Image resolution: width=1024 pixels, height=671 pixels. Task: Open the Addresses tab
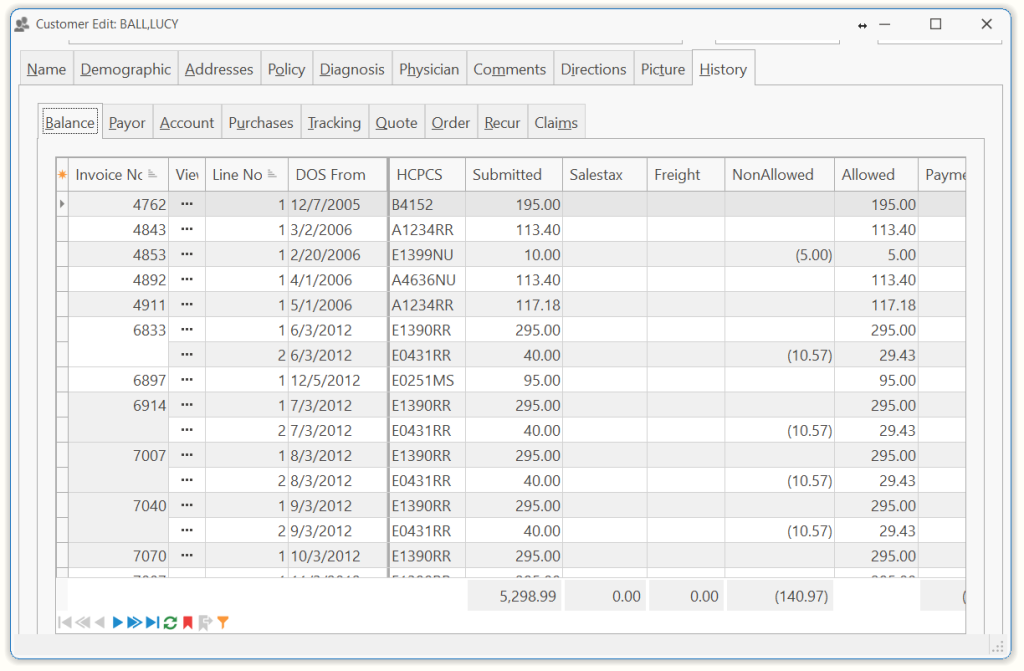219,69
